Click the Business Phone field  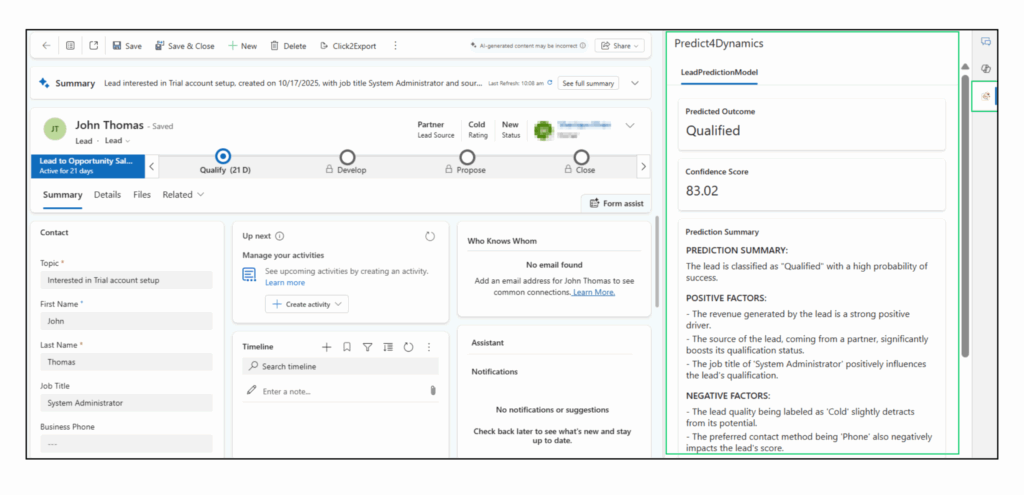[x=126, y=443]
